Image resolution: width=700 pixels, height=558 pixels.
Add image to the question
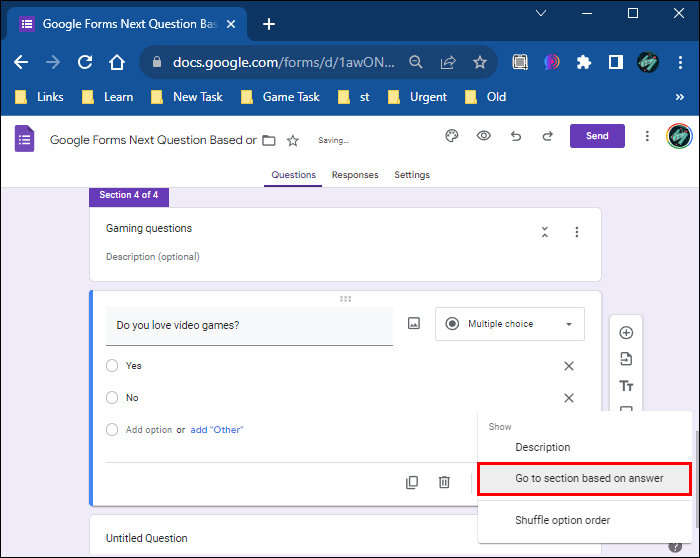point(414,324)
